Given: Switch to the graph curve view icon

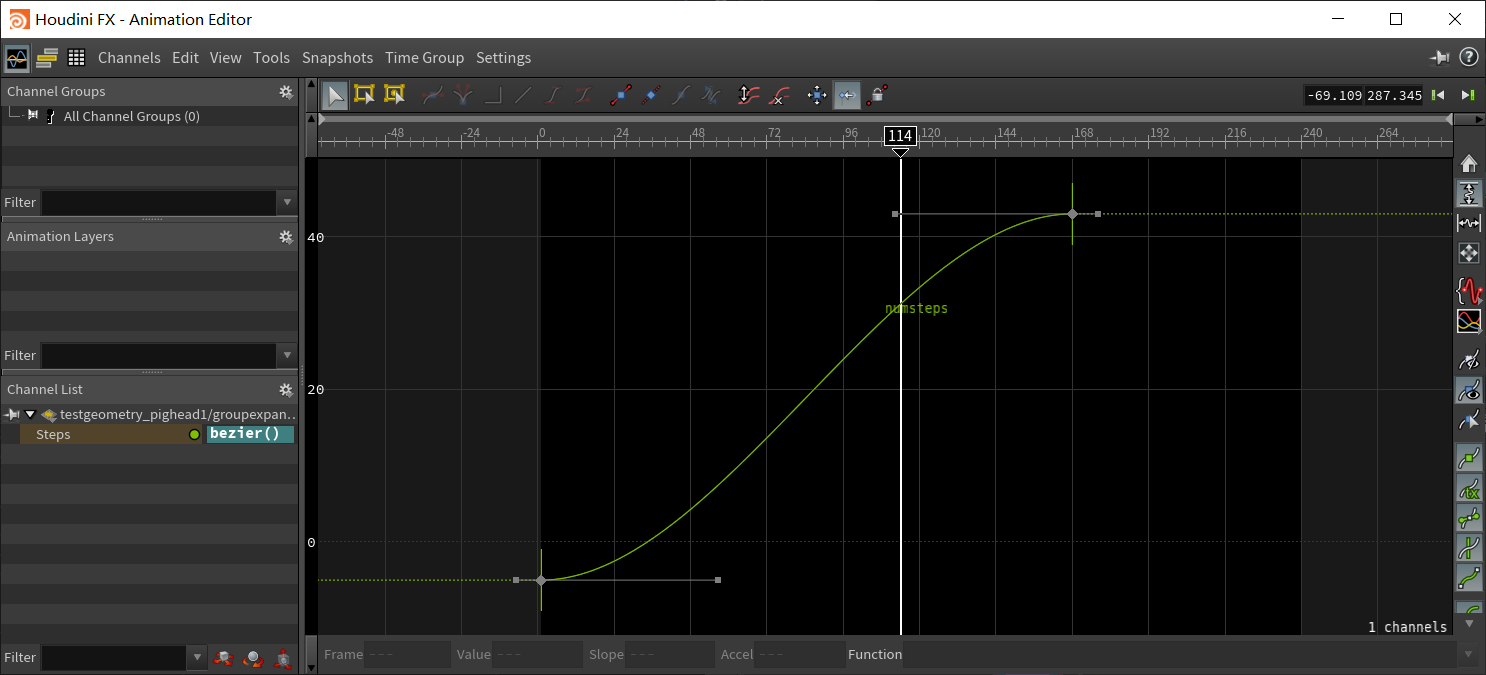Looking at the screenshot, I should tap(17, 58).
